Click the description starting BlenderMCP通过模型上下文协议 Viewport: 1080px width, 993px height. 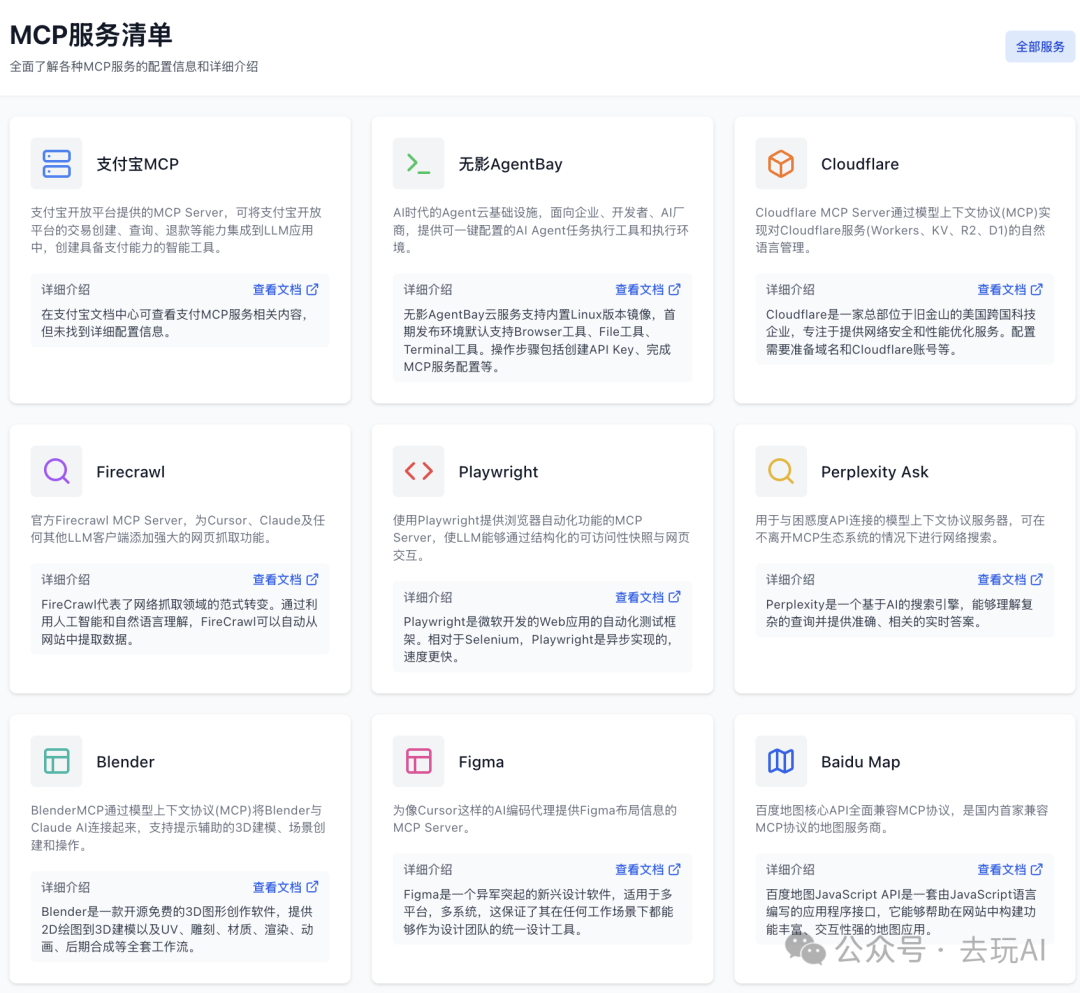tap(178, 828)
